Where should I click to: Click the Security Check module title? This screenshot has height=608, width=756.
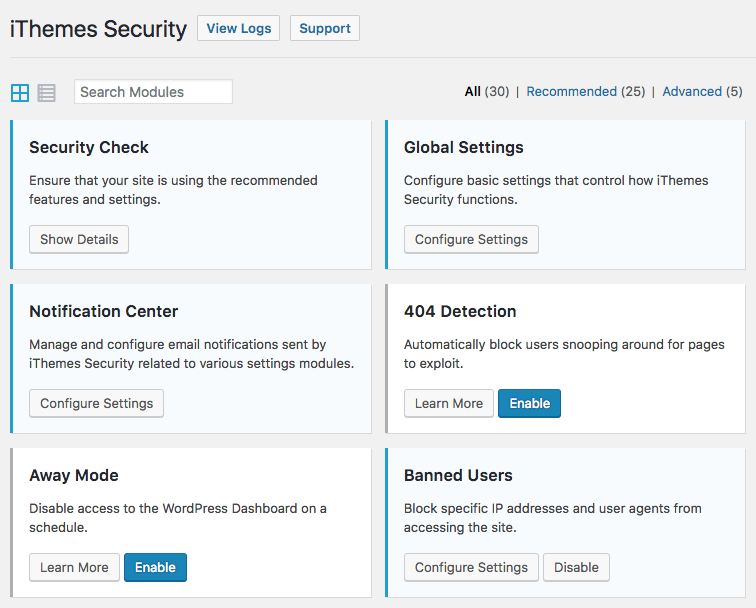pos(89,147)
